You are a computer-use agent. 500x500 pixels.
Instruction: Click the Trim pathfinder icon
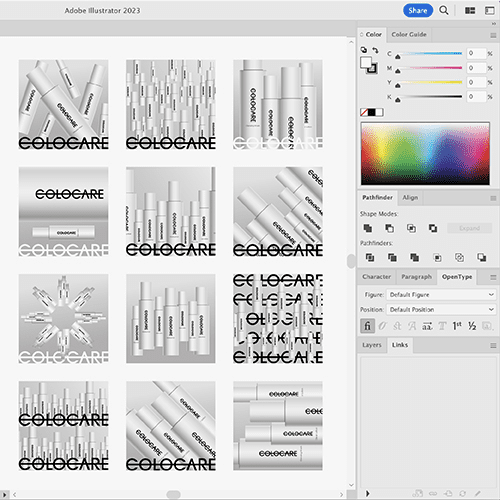tap(392, 257)
